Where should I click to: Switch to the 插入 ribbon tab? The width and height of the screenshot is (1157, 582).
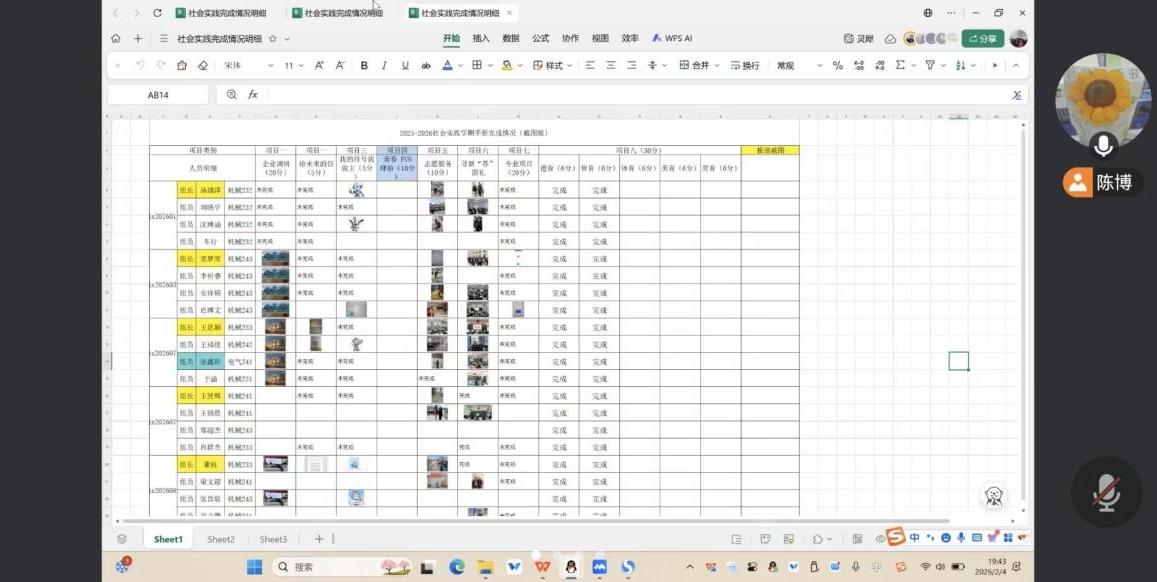click(481, 38)
